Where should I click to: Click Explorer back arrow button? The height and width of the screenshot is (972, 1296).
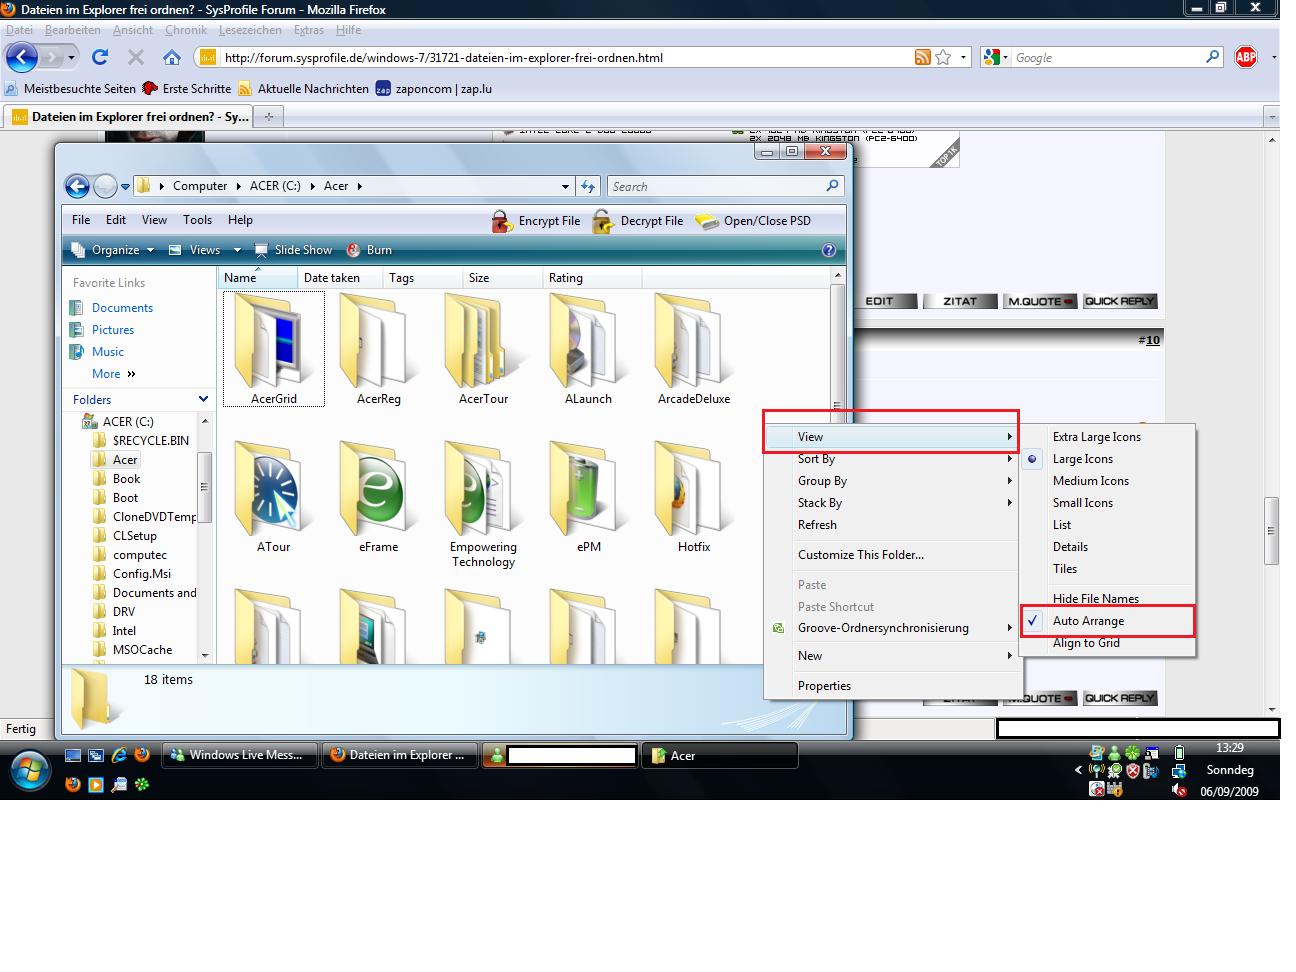coord(77,186)
